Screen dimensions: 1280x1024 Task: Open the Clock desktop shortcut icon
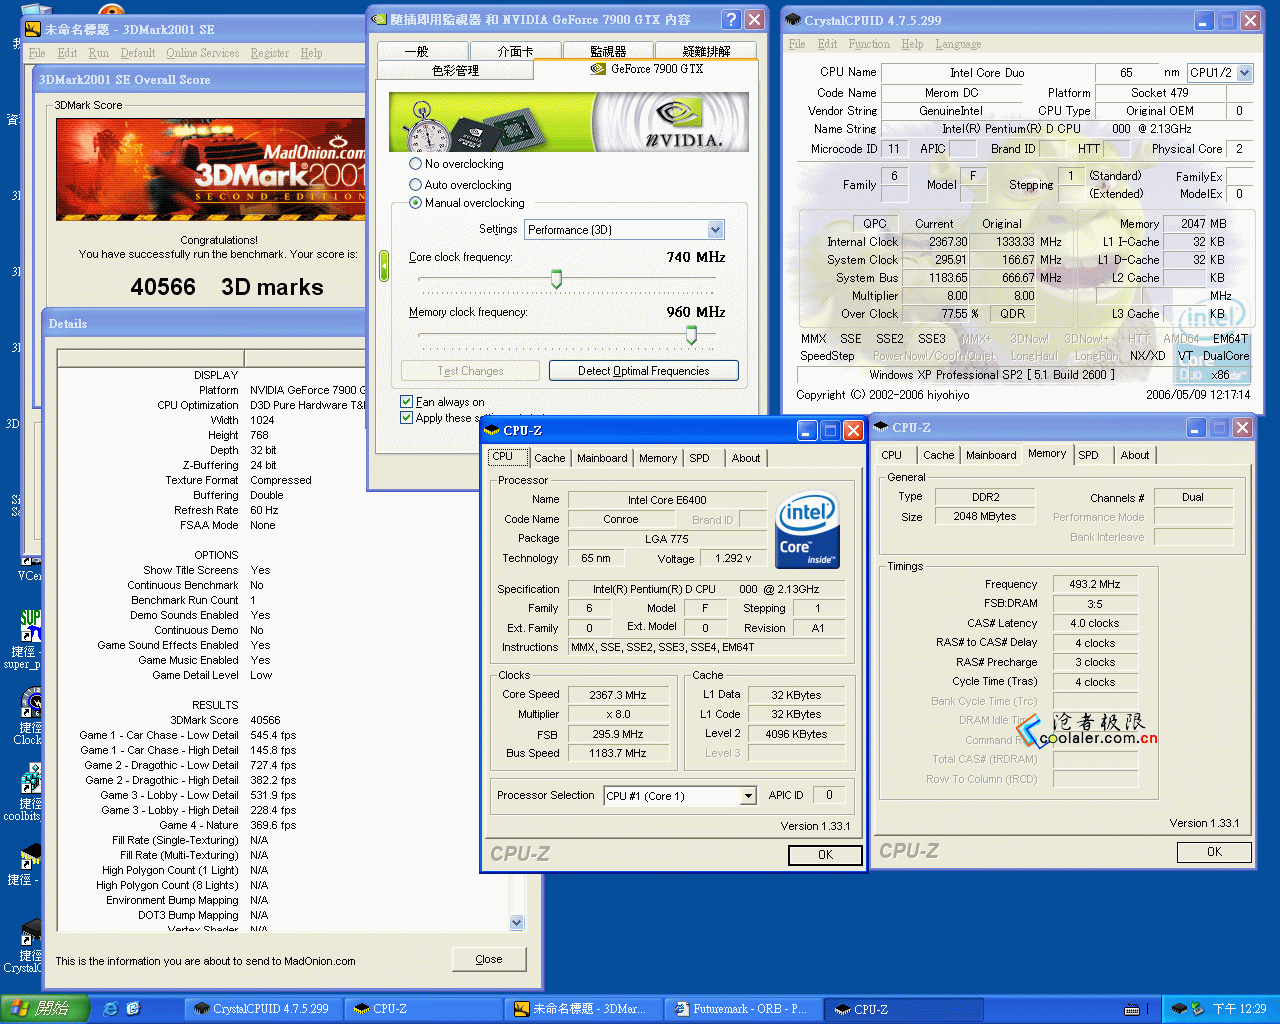coord(30,703)
